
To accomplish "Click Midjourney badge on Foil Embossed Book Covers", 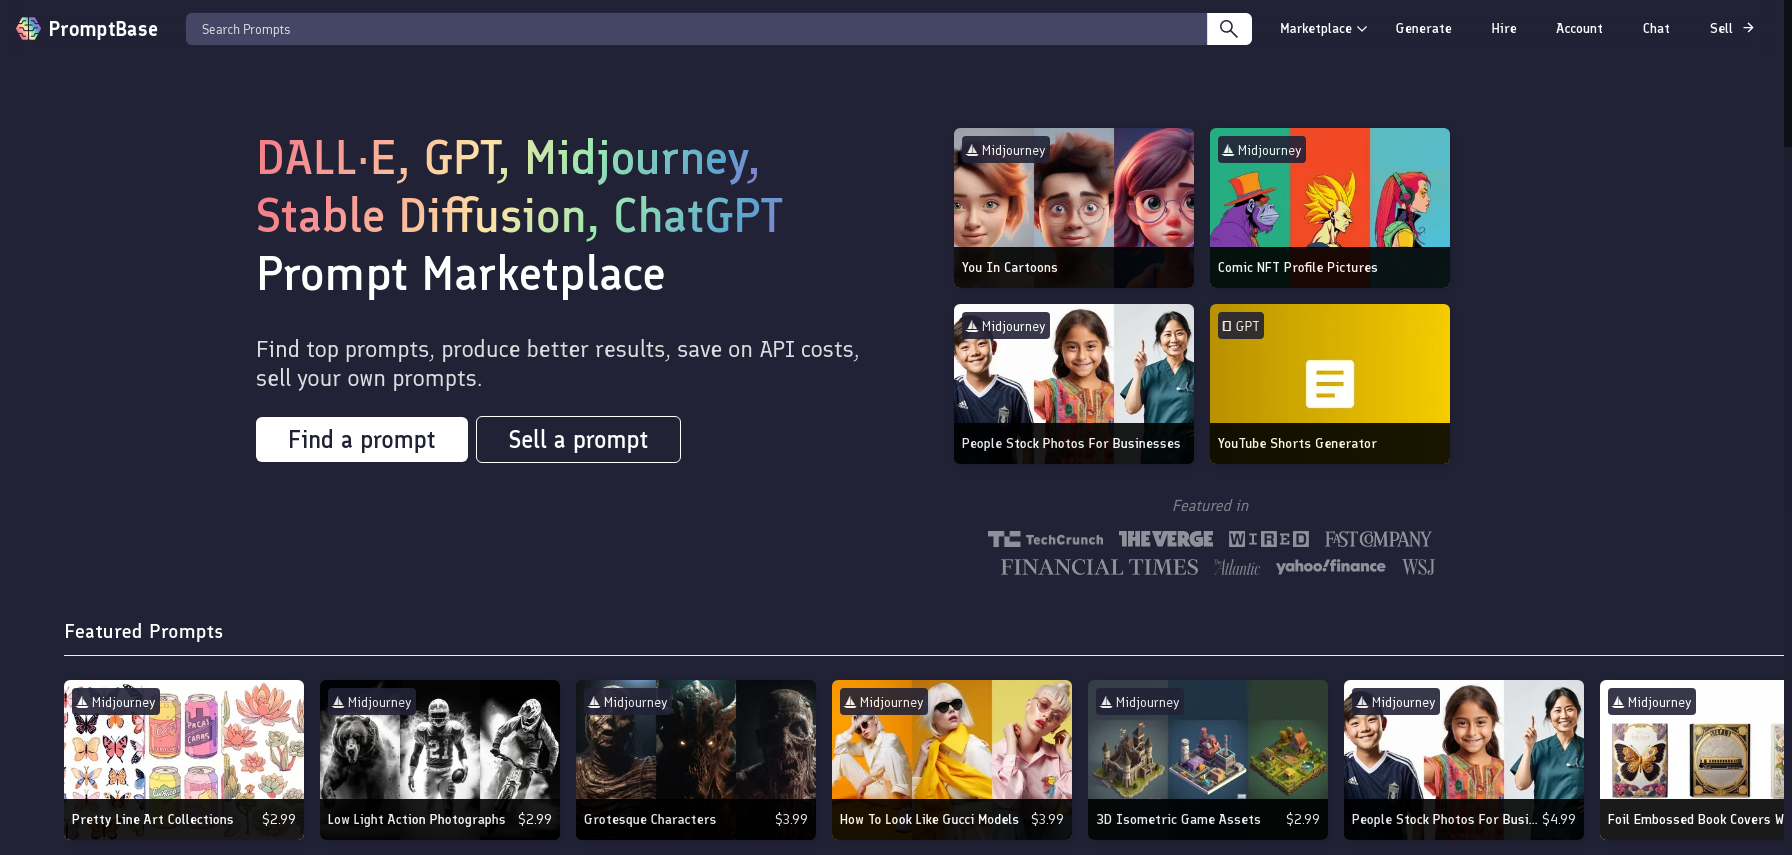I will [1652, 702].
